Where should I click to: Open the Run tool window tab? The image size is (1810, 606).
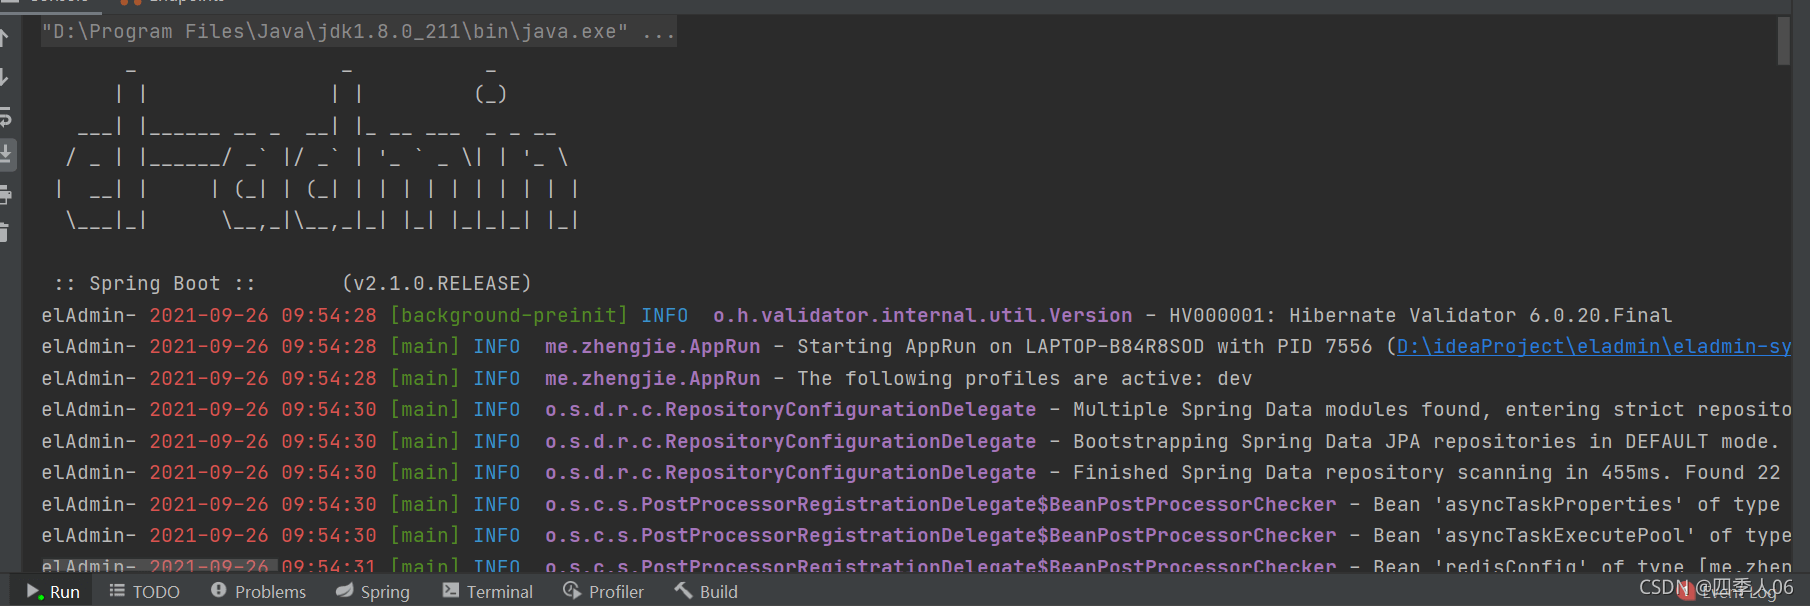point(53,591)
